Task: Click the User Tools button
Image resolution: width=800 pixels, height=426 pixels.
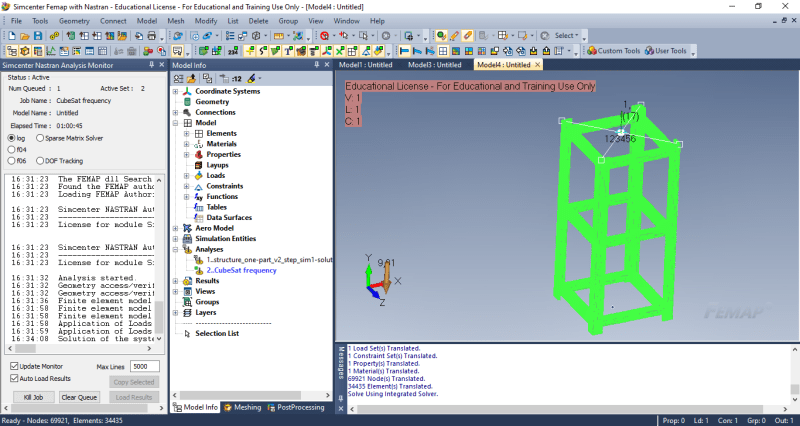Action: pyautogui.click(x=666, y=51)
